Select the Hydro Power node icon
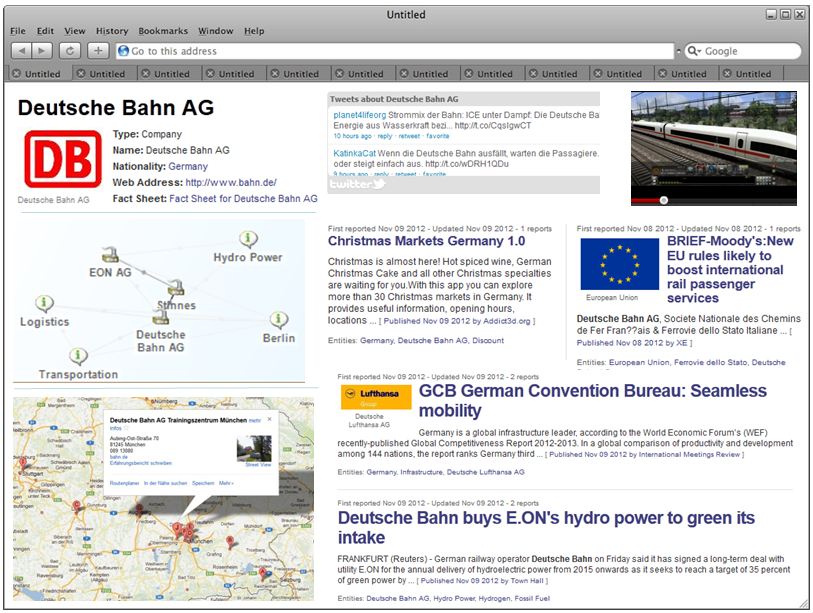This screenshot has width=813, height=613. pos(248,240)
